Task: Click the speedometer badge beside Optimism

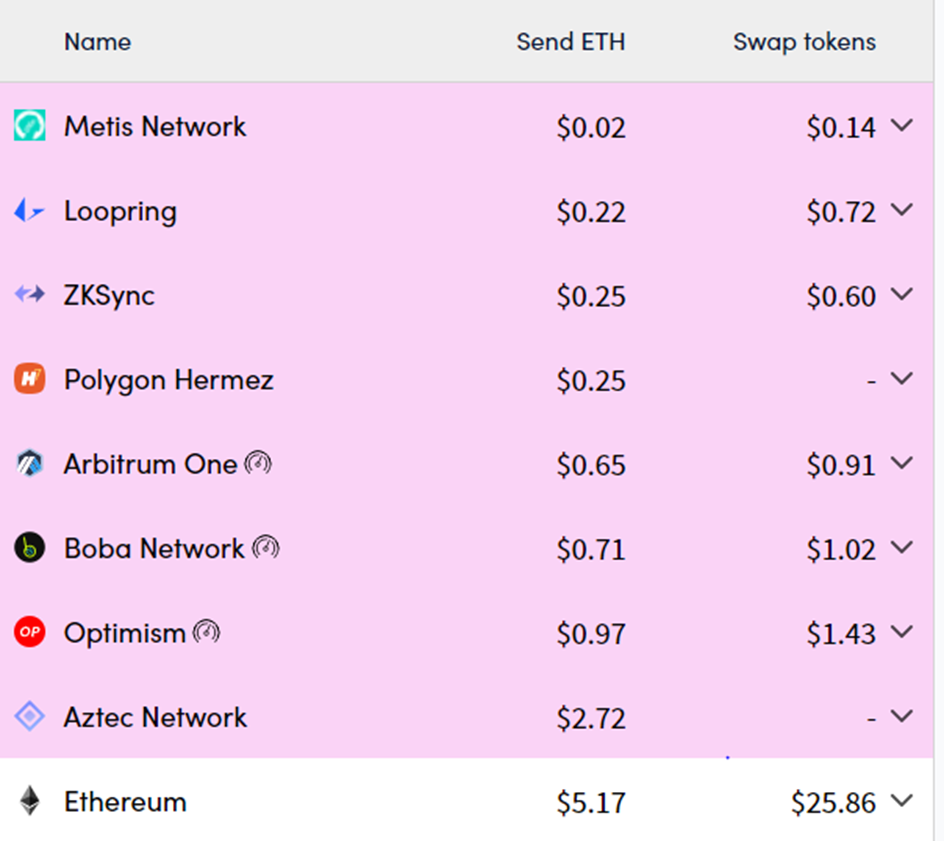Action: (206, 632)
